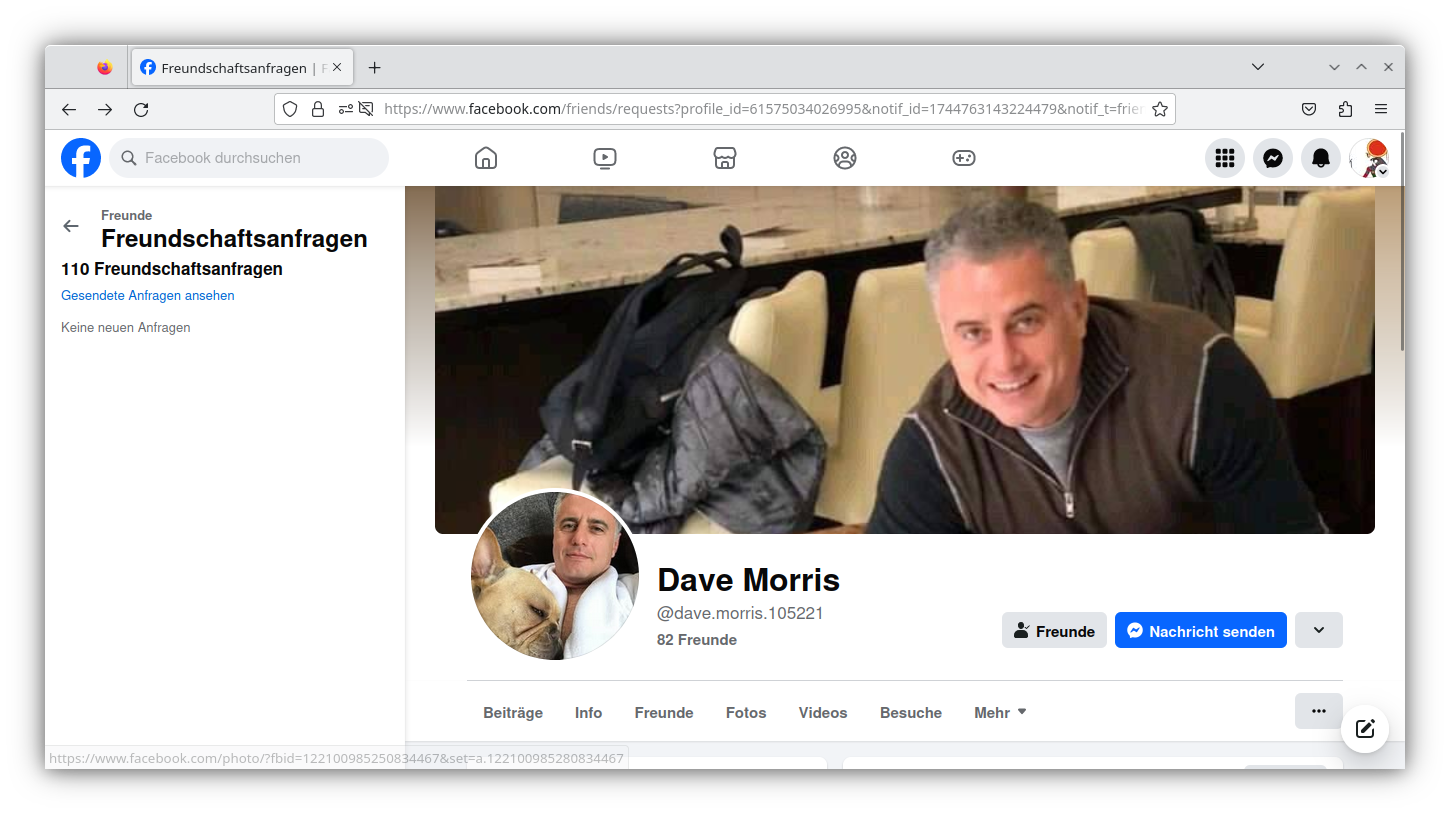
Task: Open the Watch video icon
Action: (605, 157)
